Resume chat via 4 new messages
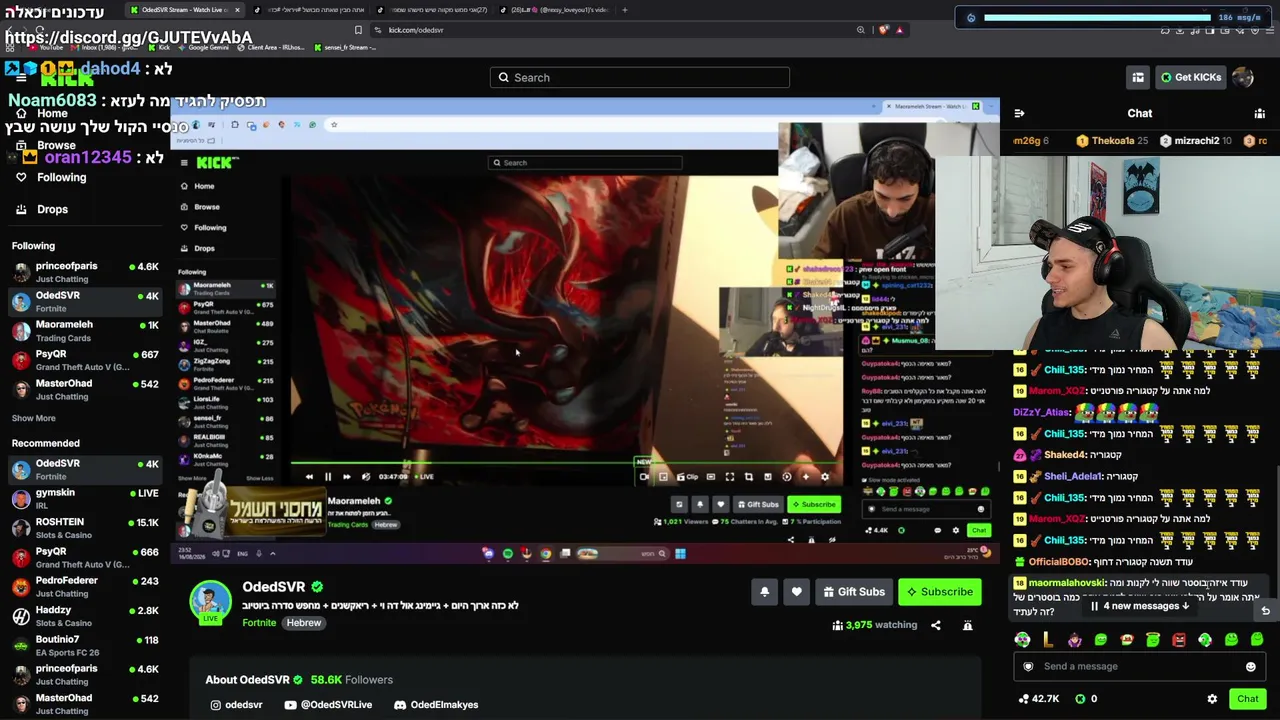 1140,606
